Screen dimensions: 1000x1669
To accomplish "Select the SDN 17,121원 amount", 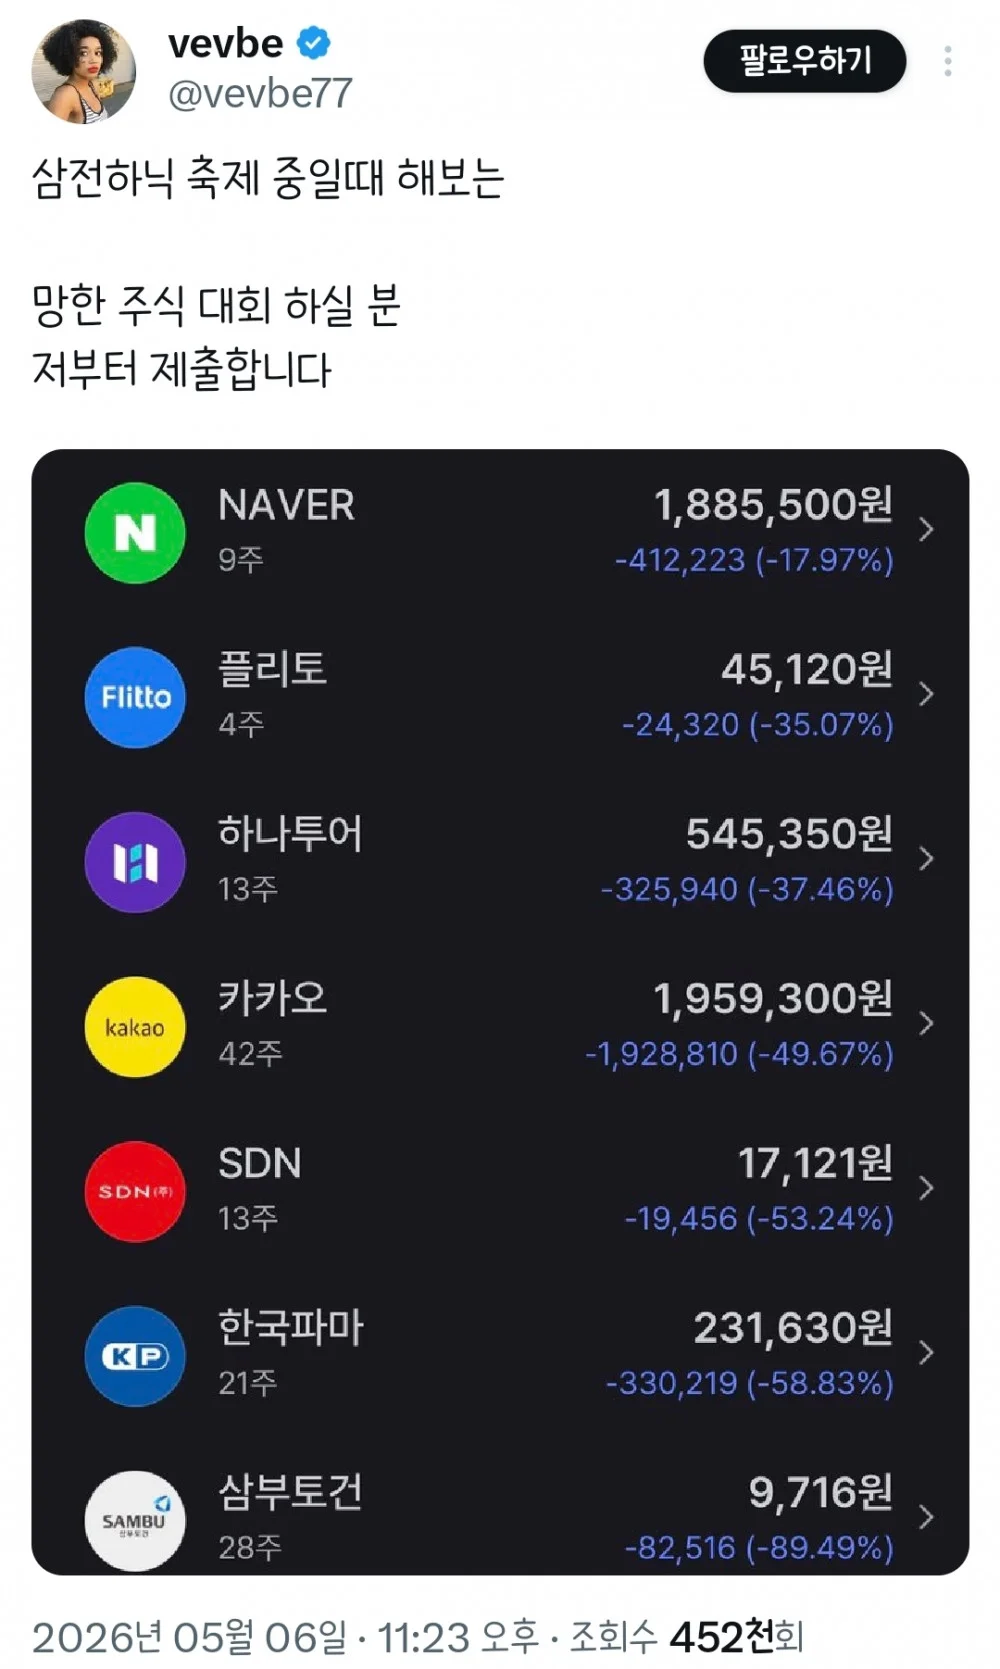I will [815, 1163].
